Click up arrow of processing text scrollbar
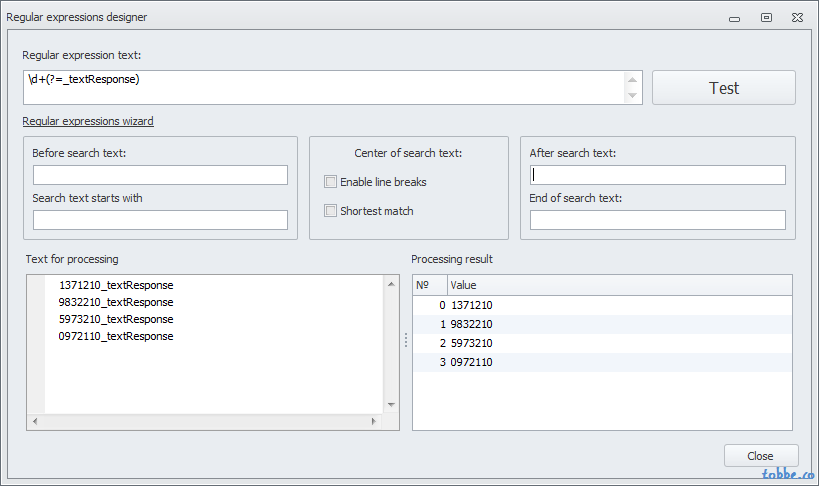 tap(391, 284)
